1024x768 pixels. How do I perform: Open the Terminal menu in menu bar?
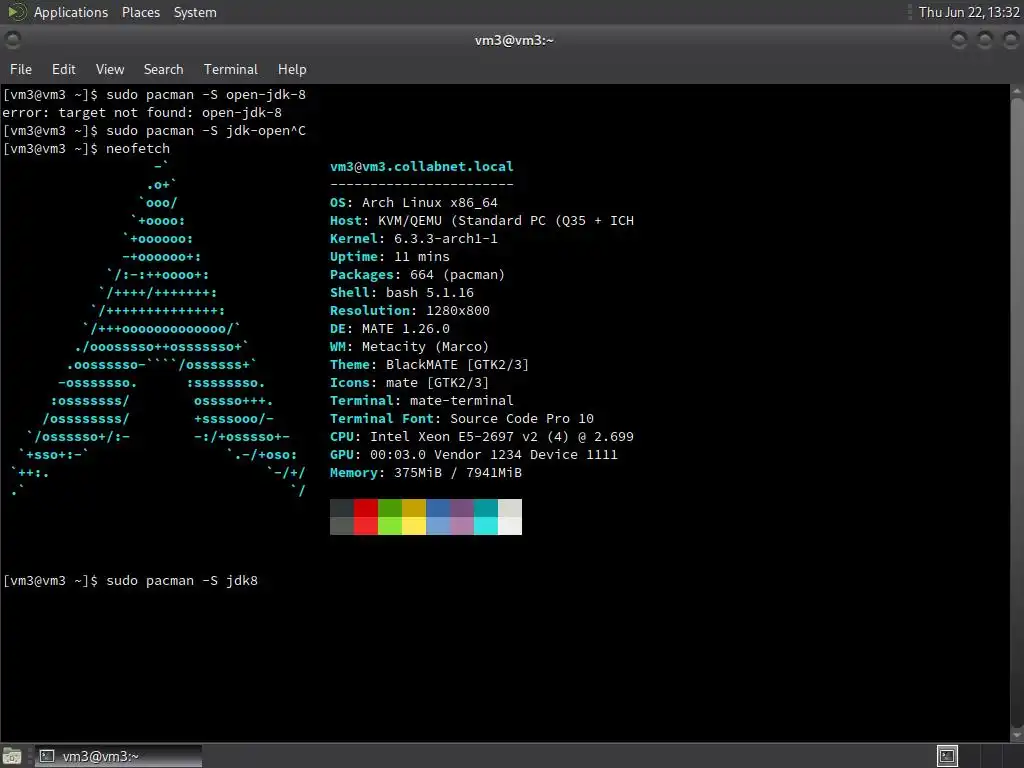(231, 69)
